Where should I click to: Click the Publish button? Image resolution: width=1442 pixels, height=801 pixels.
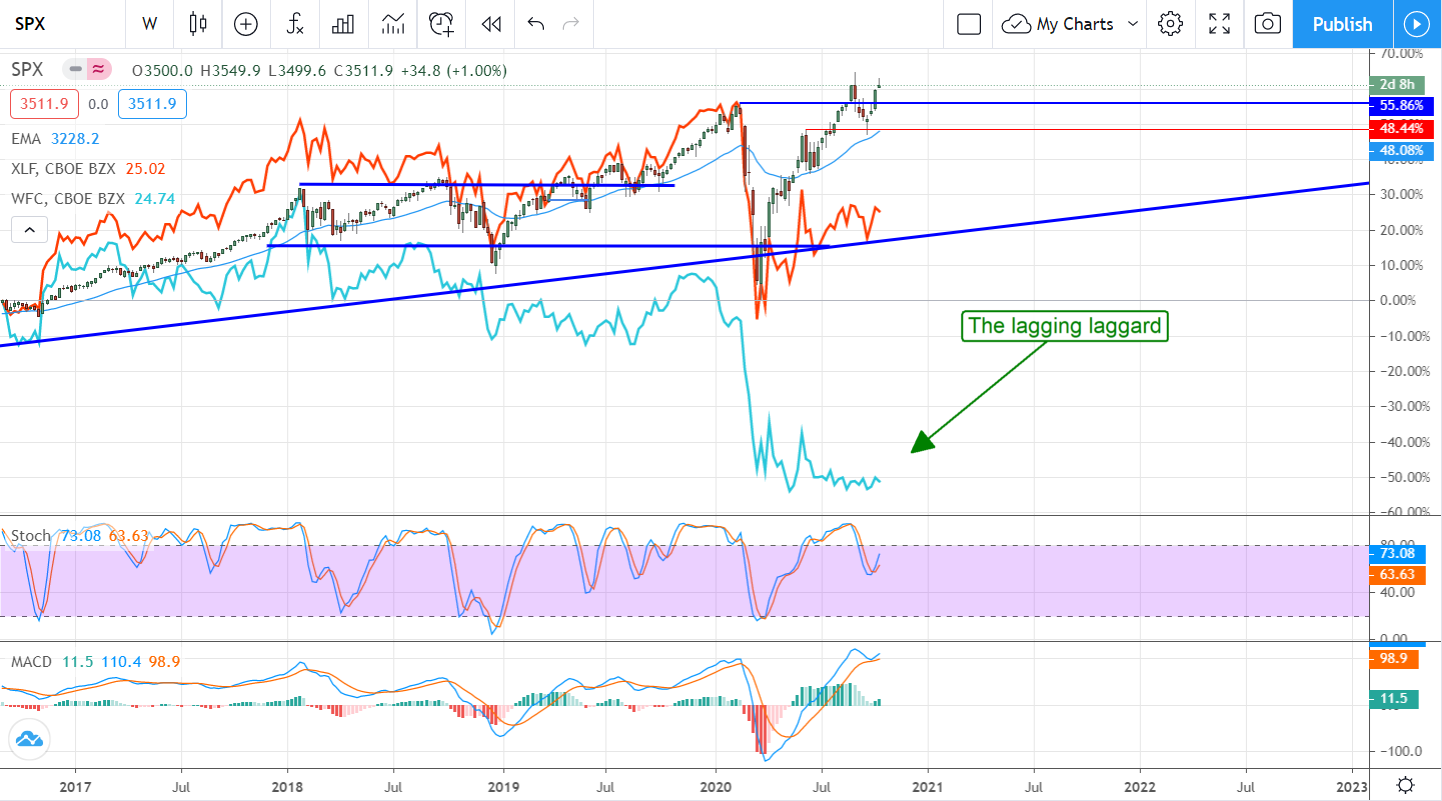coord(1342,24)
